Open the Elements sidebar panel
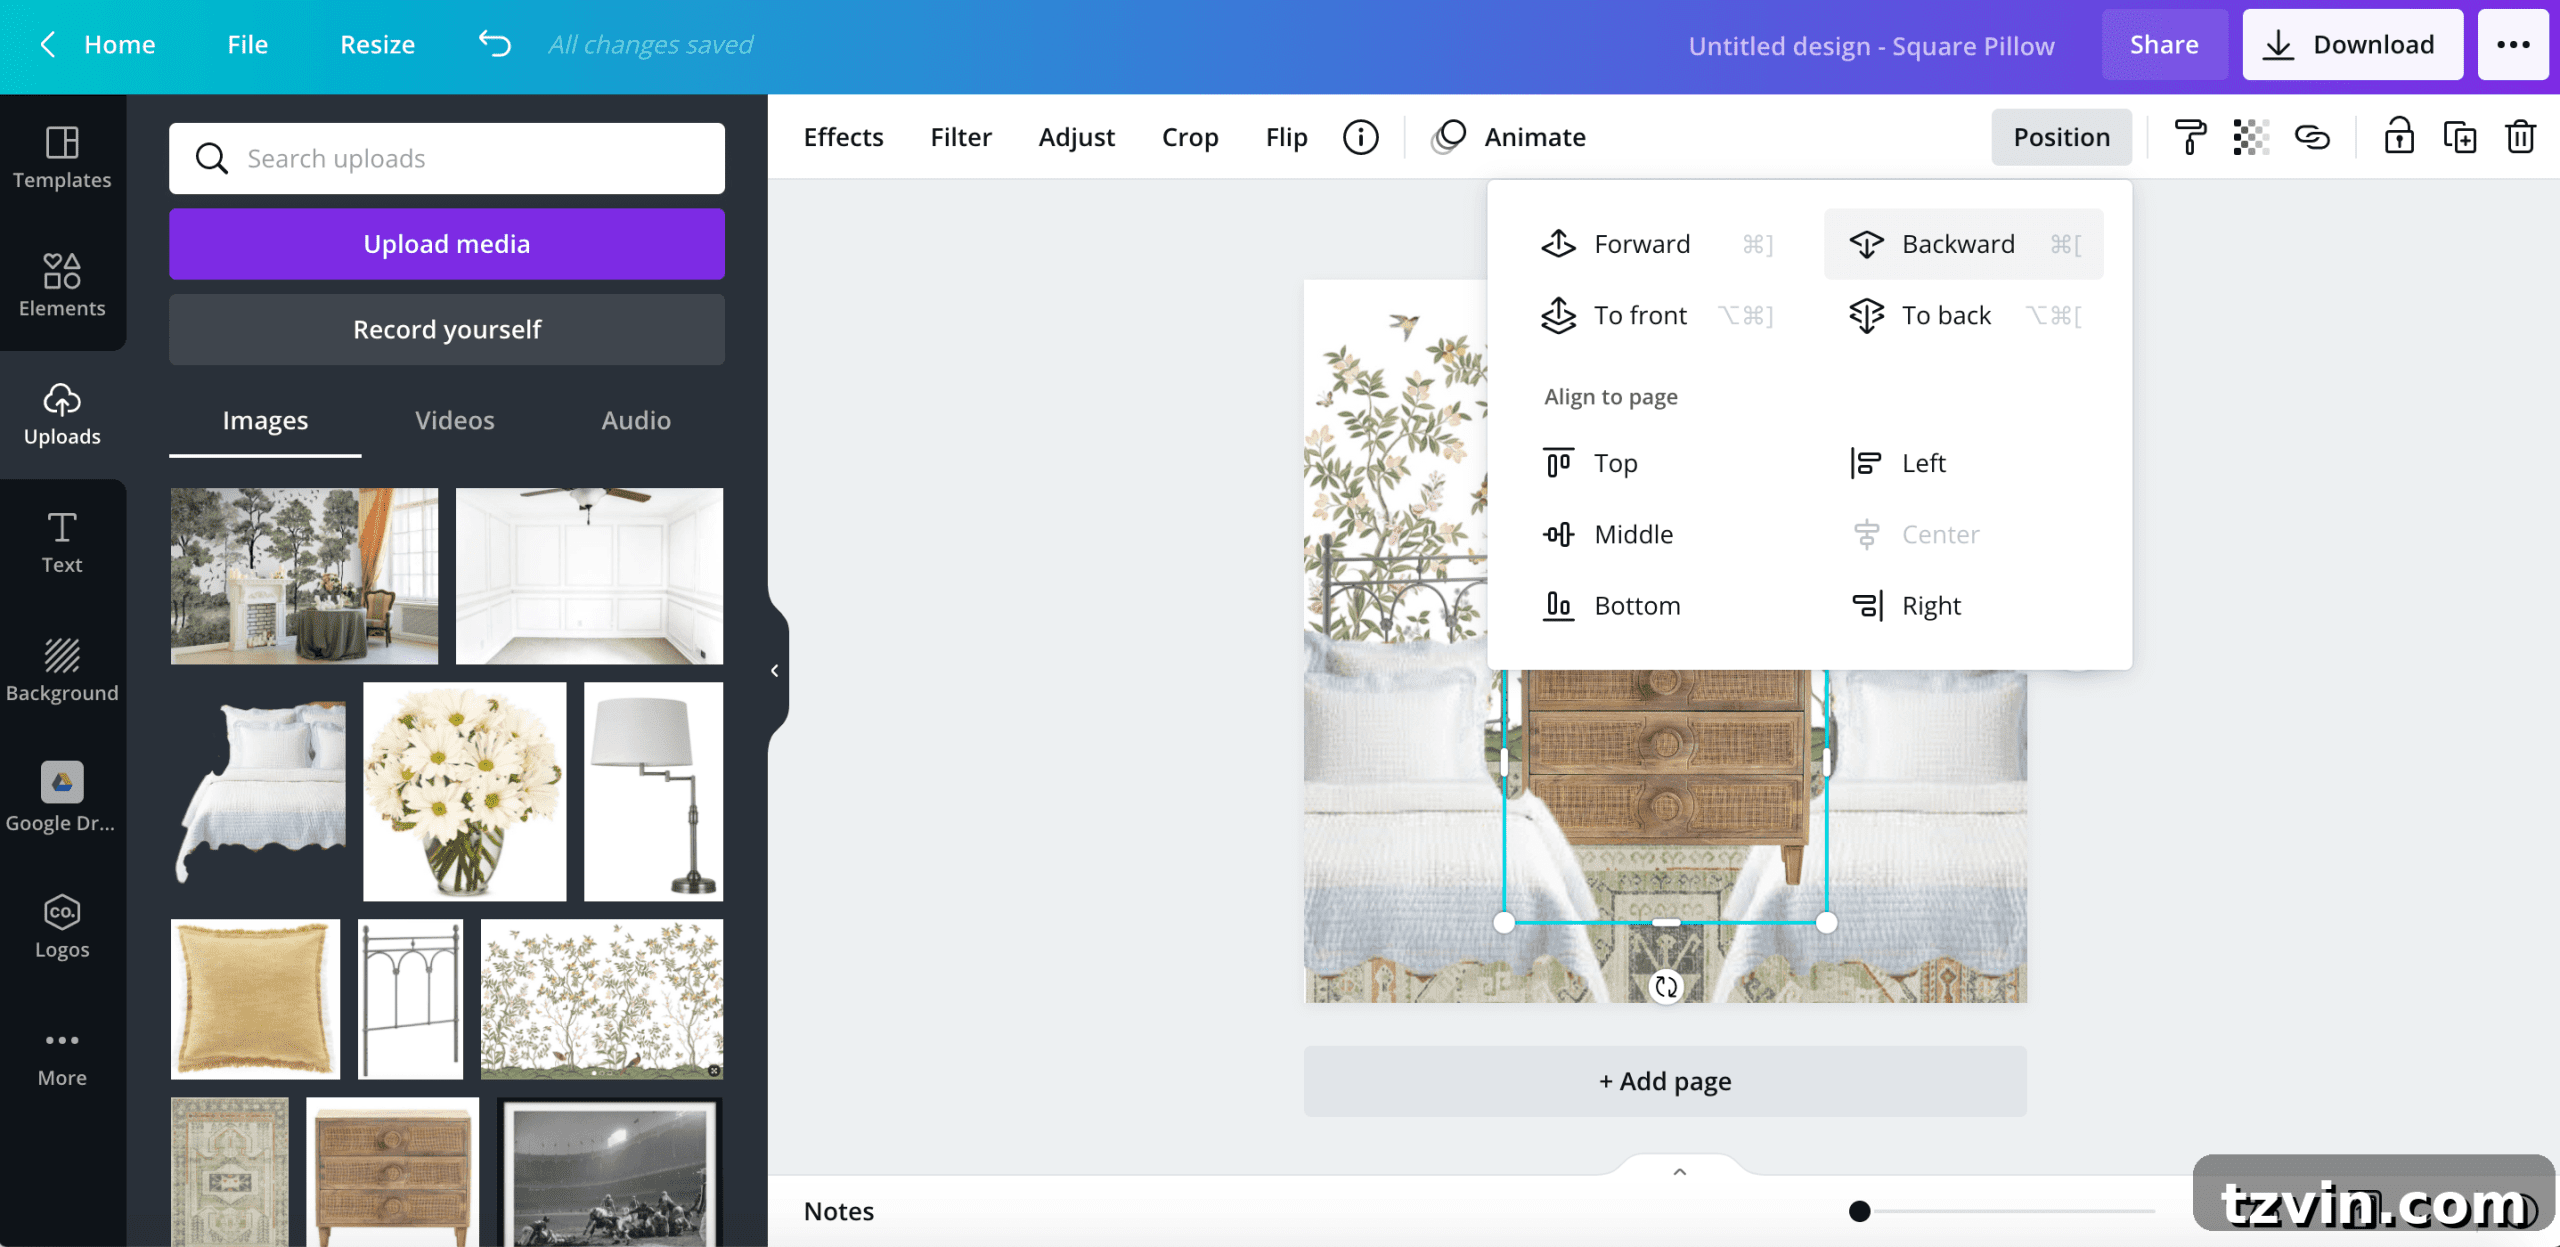Screen dimensions: 2560x1247 [62, 286]
